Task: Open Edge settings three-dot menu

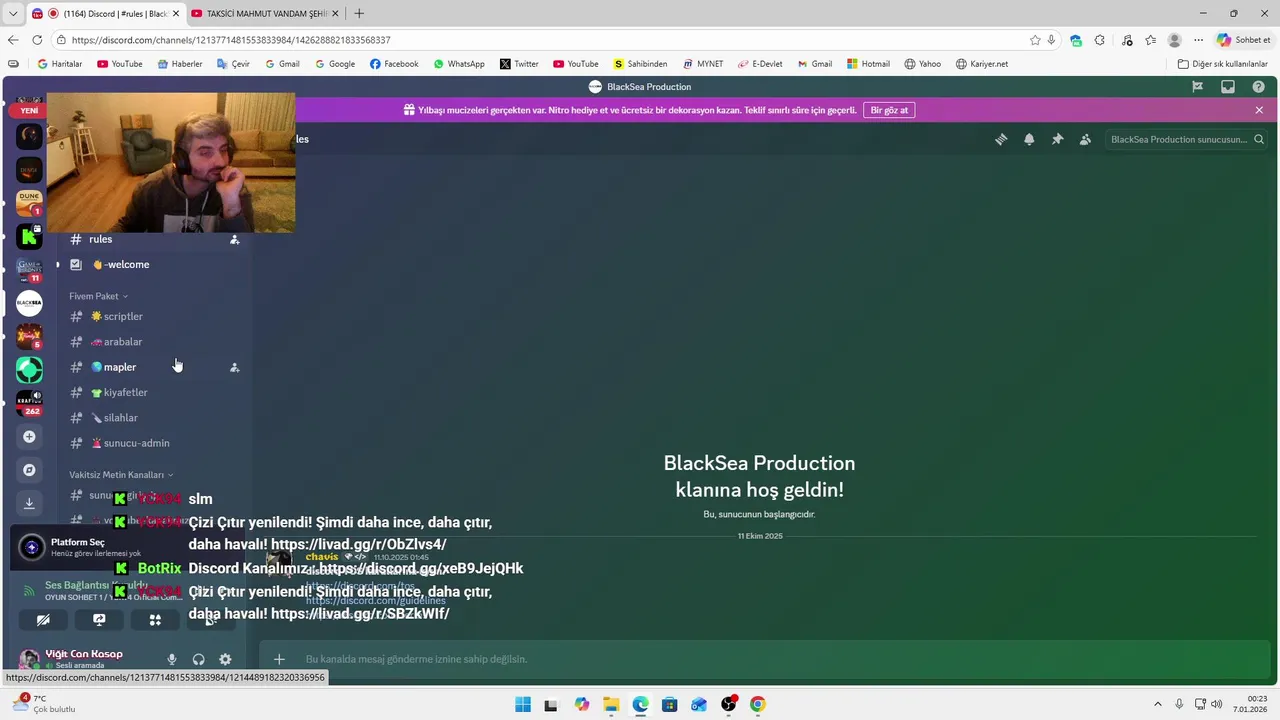Action: tap(1198, 40)
